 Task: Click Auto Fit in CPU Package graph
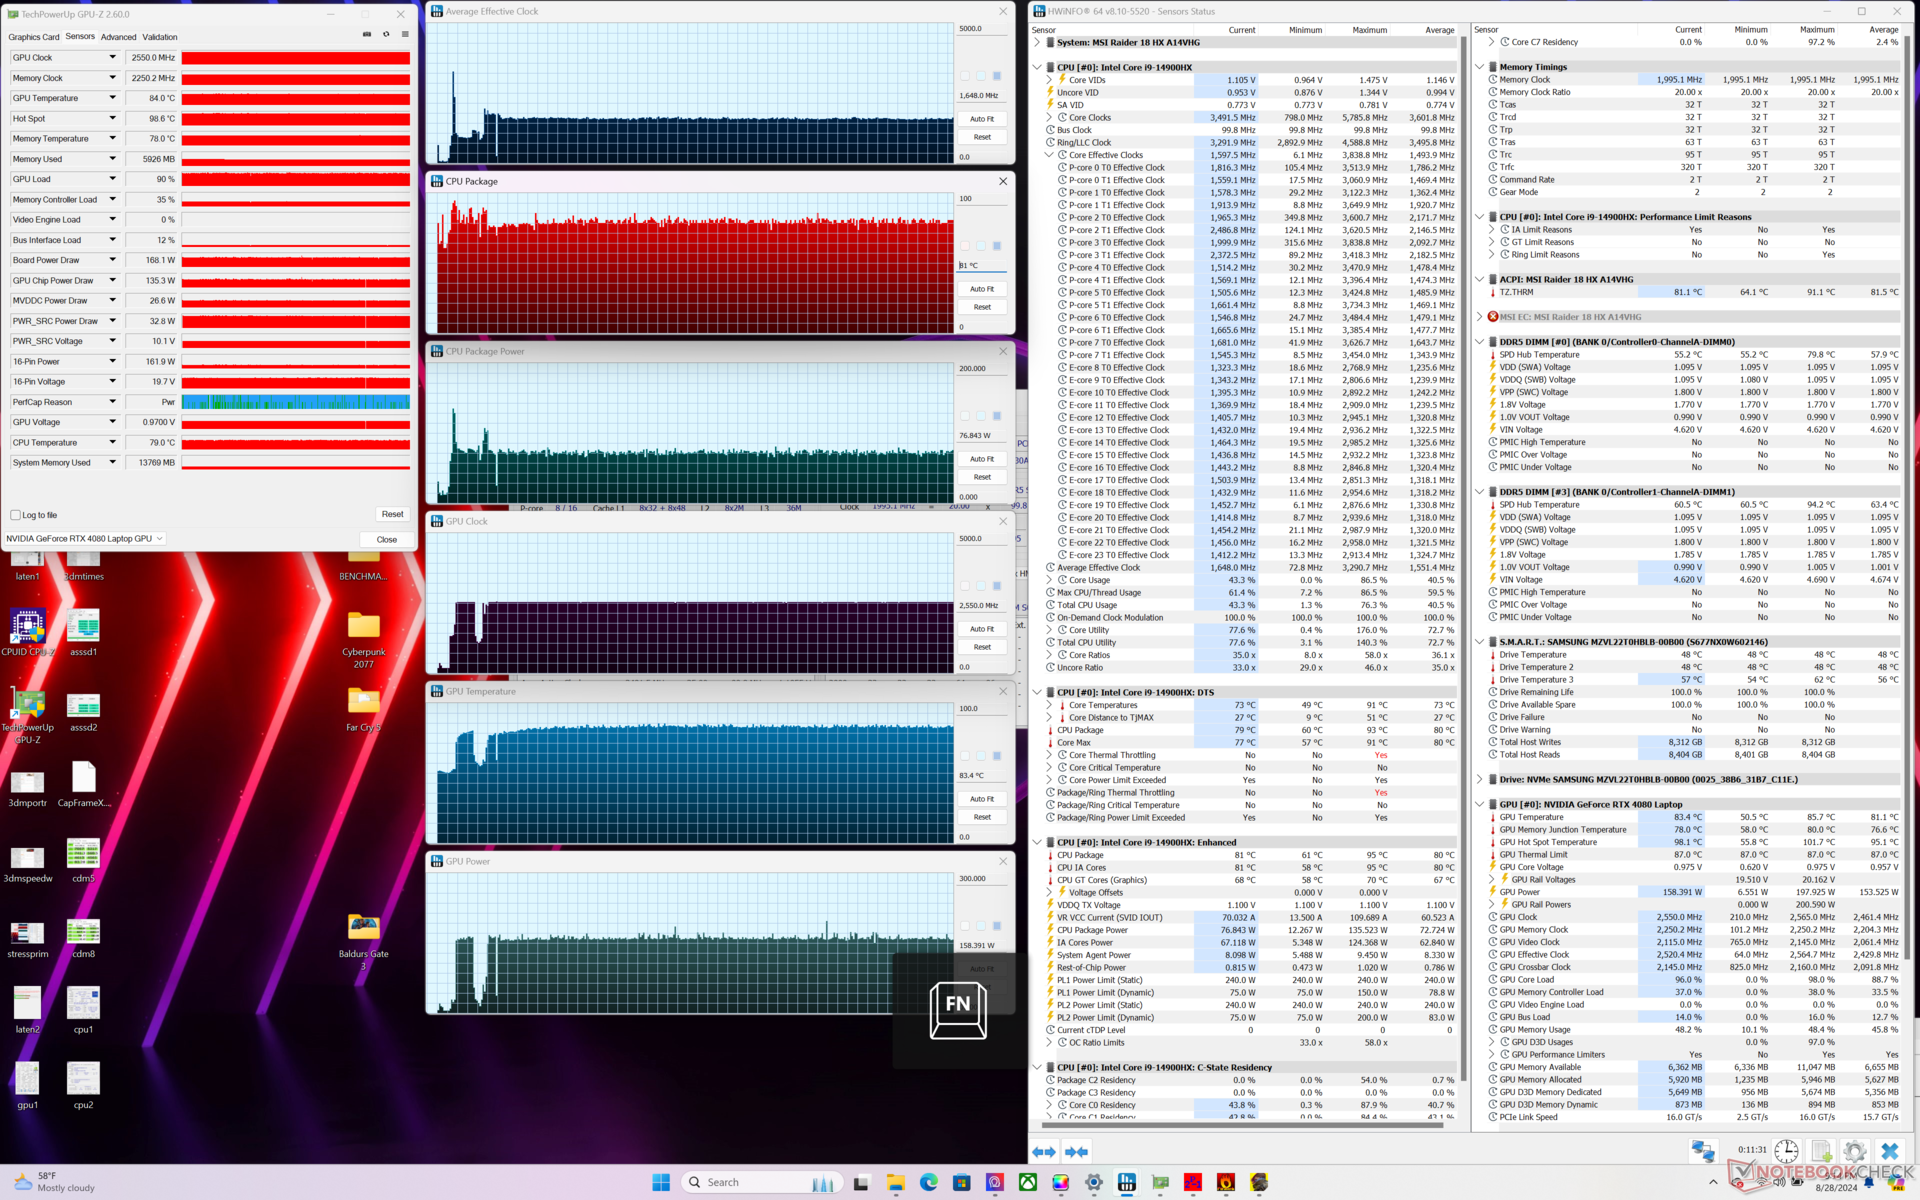coord(982,289)
